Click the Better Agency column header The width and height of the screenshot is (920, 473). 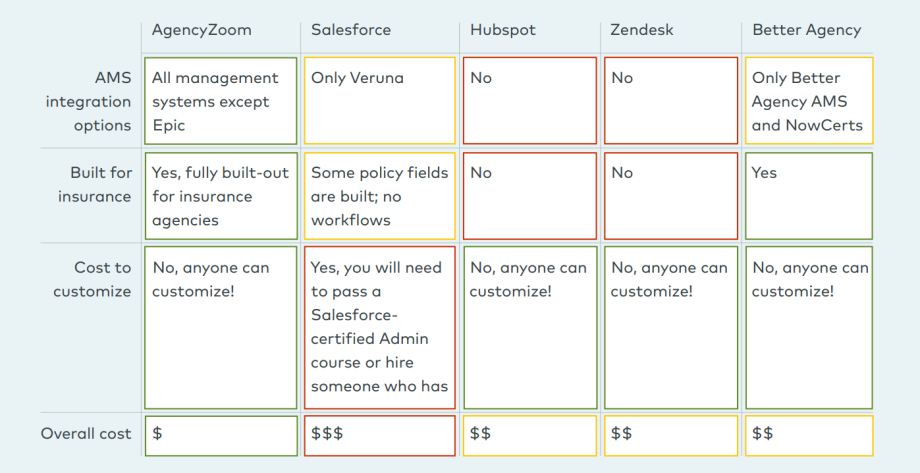[807, 30]
